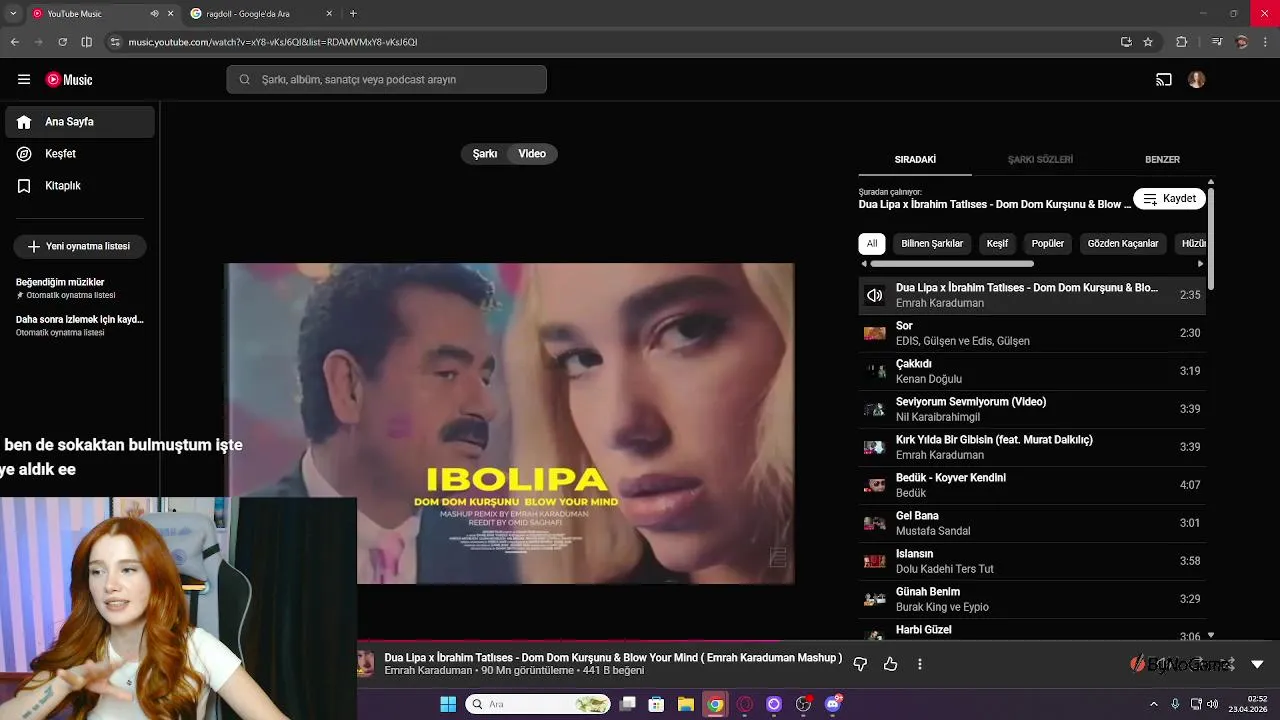Image resolution: width=1280 pixels, height=720 pixels.
Task: Open Discord from the taskbar
Action: pos(833,704)
